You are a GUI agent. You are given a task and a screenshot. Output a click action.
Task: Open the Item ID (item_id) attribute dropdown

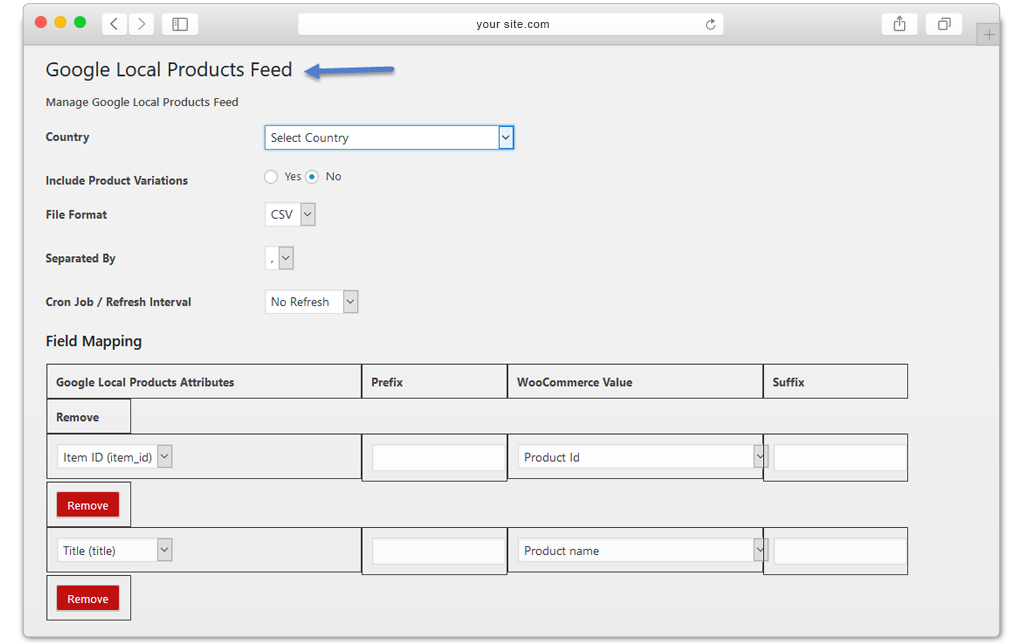click(114, 457)
